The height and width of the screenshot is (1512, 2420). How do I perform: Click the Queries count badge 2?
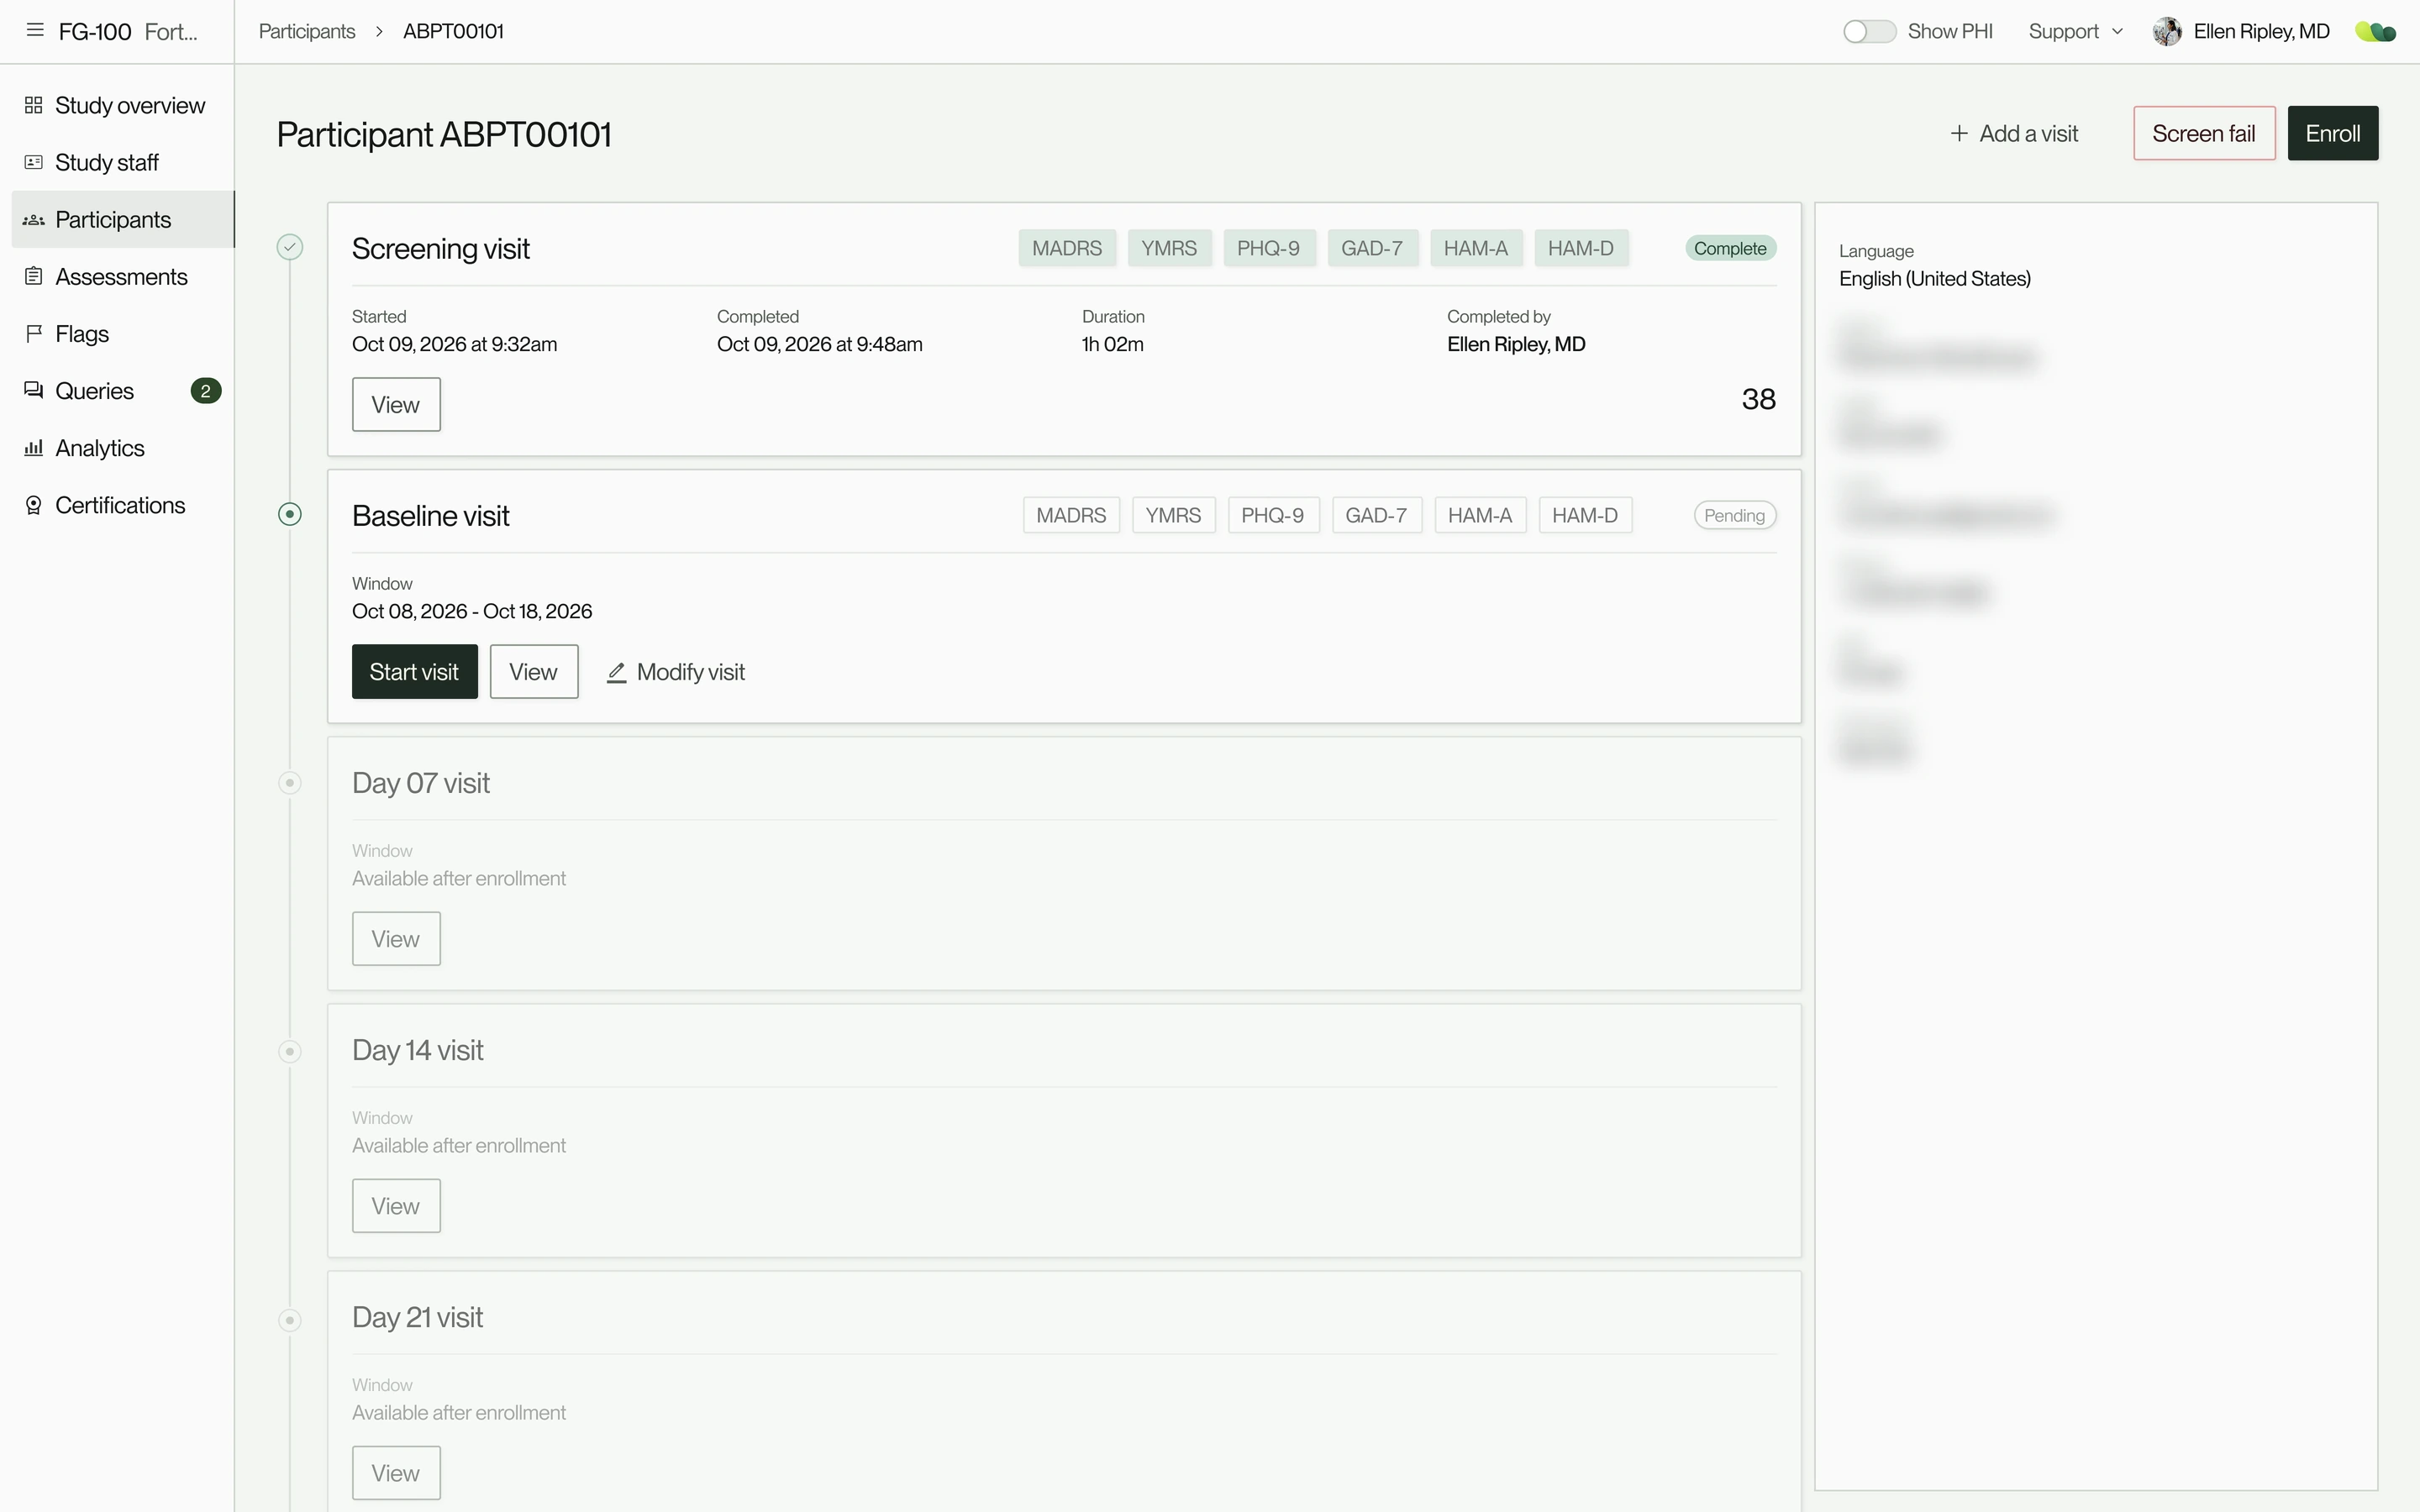pos(206,391)
